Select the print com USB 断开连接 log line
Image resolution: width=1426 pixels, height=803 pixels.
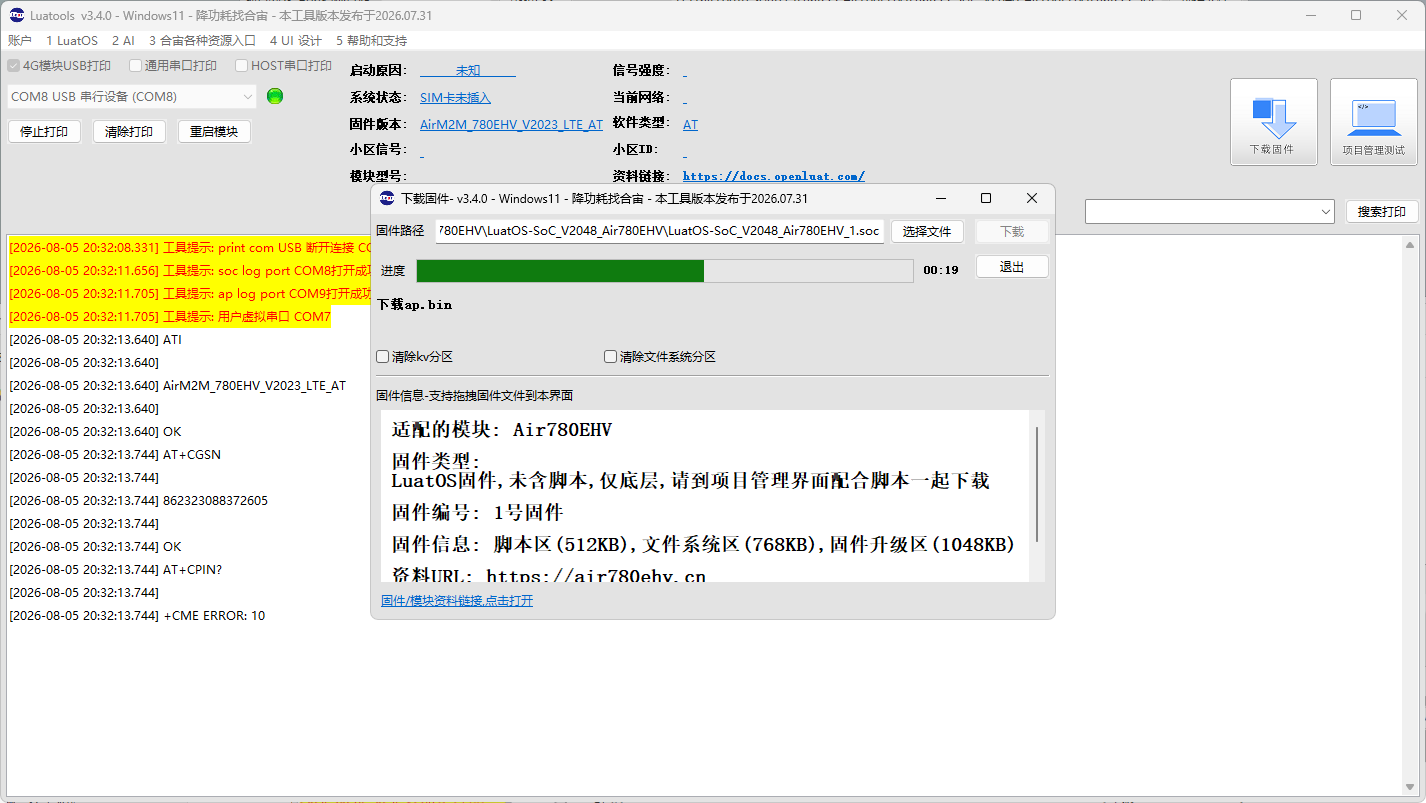(x=190, y=248)
